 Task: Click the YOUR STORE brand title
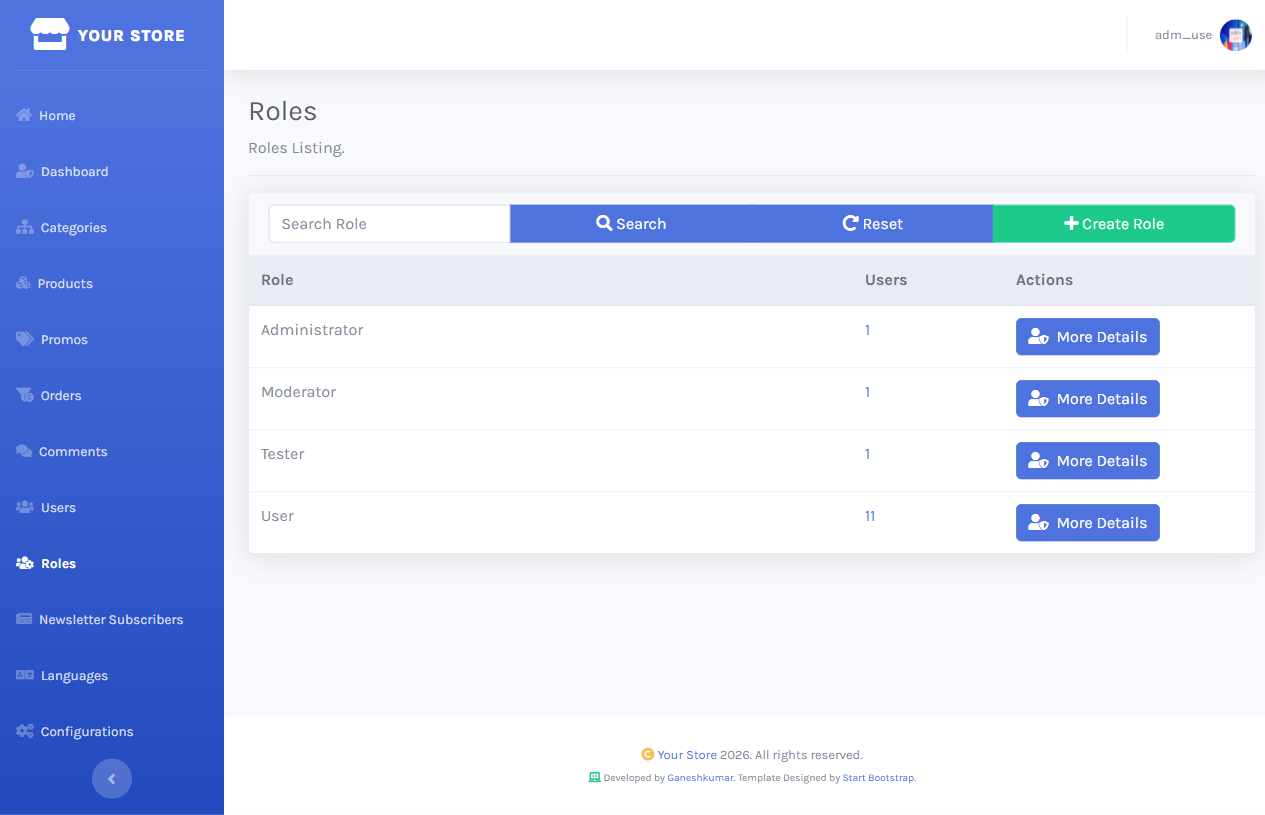(131, 35)
